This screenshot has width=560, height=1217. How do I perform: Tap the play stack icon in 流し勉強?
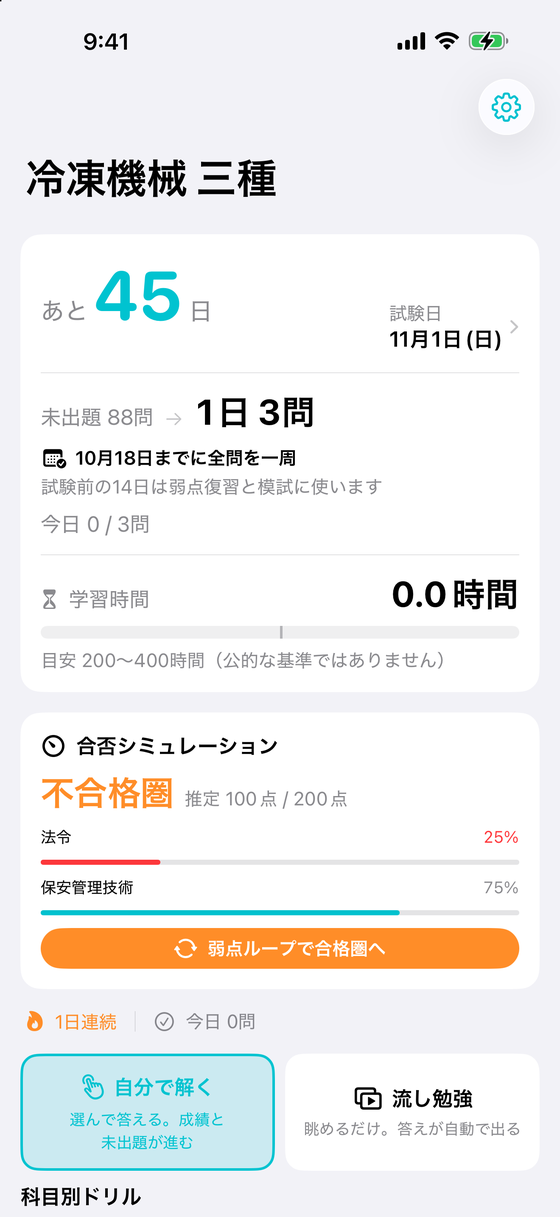tap(368, 1098)
